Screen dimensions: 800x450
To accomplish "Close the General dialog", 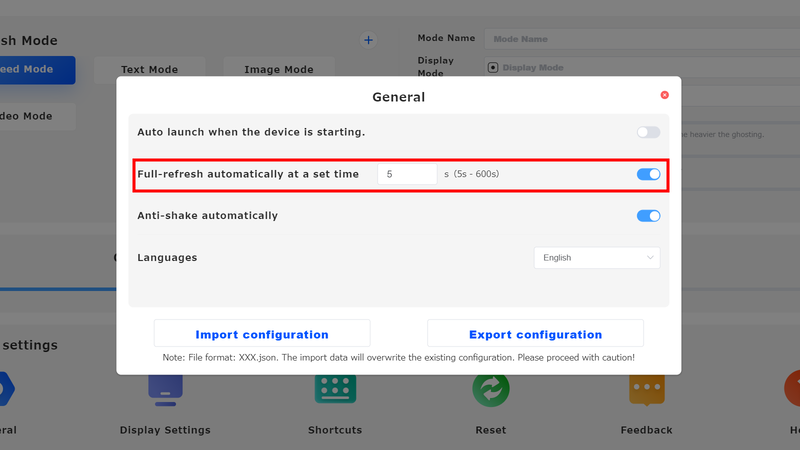I will tap(664, 95).
